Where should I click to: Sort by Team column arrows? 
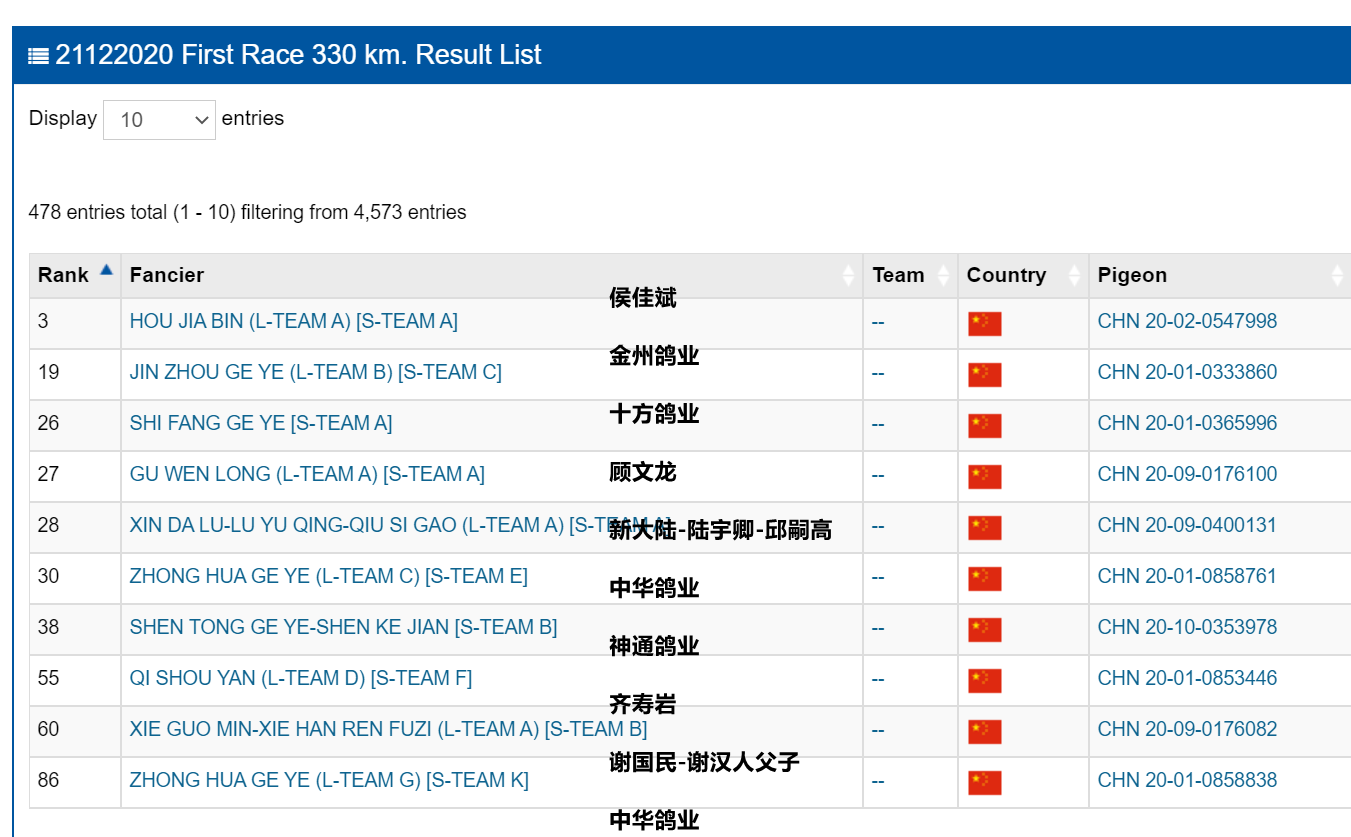pyautogui.click(x=944, y=275)
